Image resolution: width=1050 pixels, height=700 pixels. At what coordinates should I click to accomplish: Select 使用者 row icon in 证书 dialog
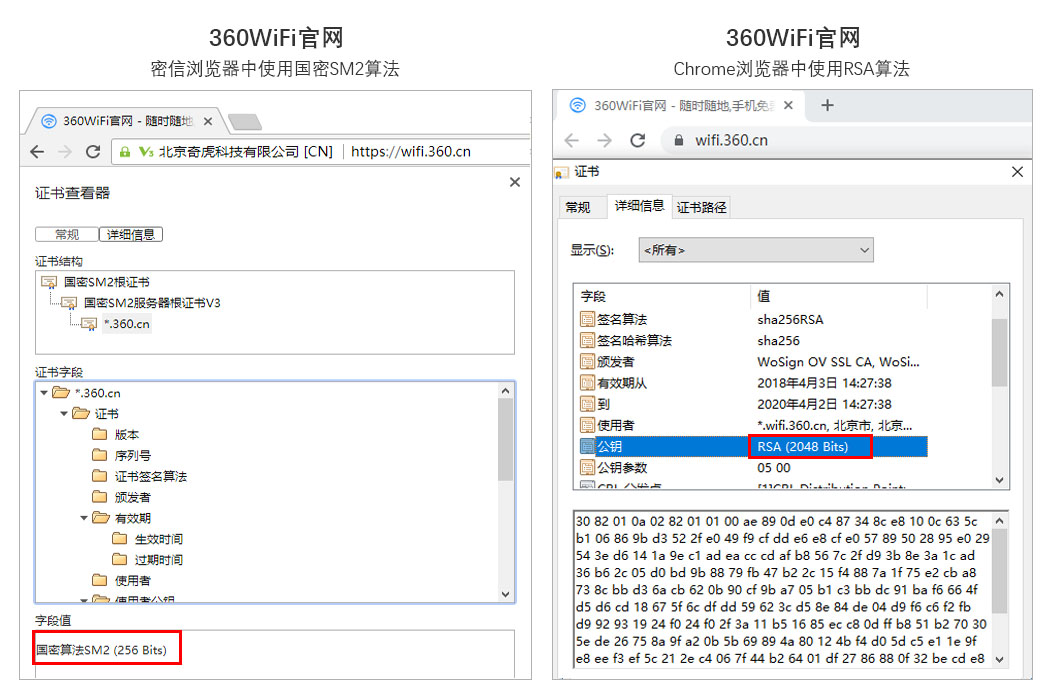pos(587,425)
